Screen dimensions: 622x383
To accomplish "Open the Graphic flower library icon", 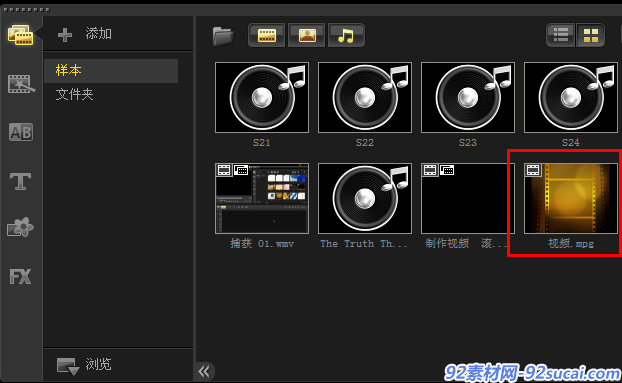I will (20, 228).
